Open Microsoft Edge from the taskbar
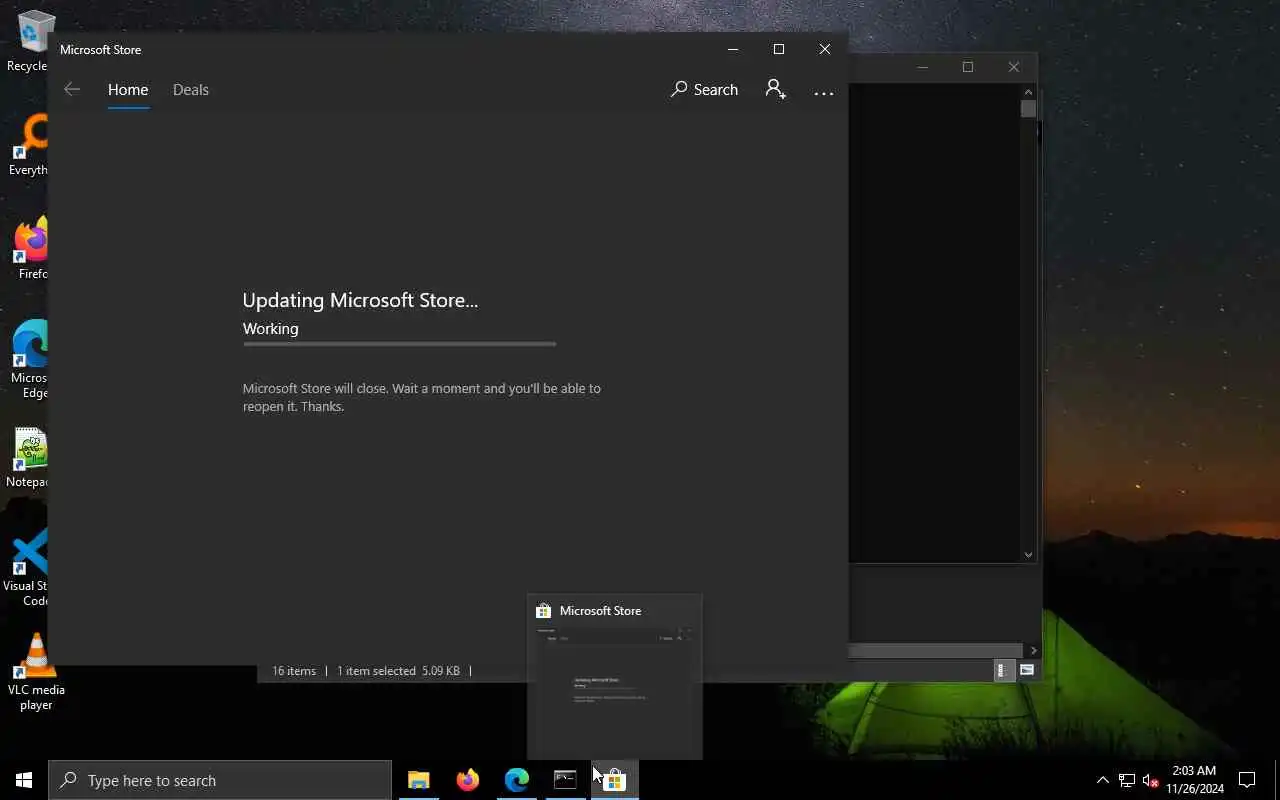 (516, 780)
